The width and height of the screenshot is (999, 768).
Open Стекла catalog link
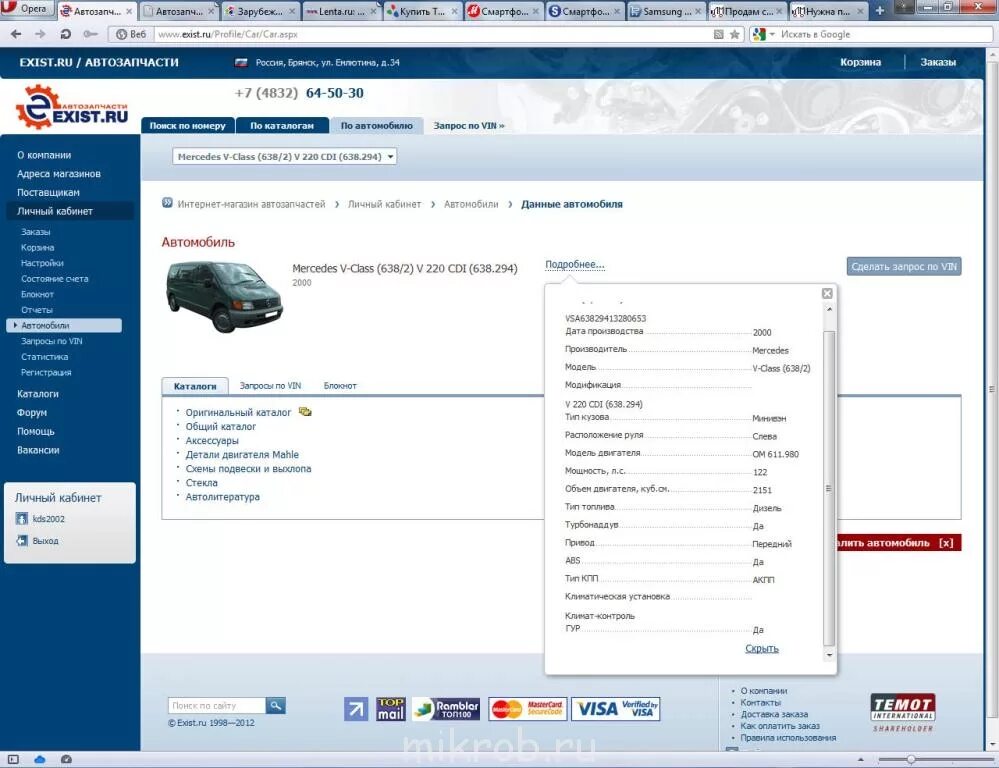pos(201,482)
